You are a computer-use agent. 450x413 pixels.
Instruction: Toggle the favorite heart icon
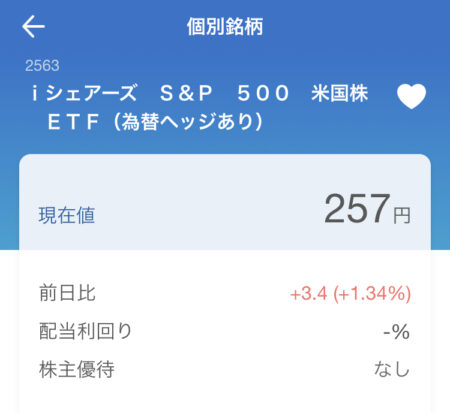(411, 96)
